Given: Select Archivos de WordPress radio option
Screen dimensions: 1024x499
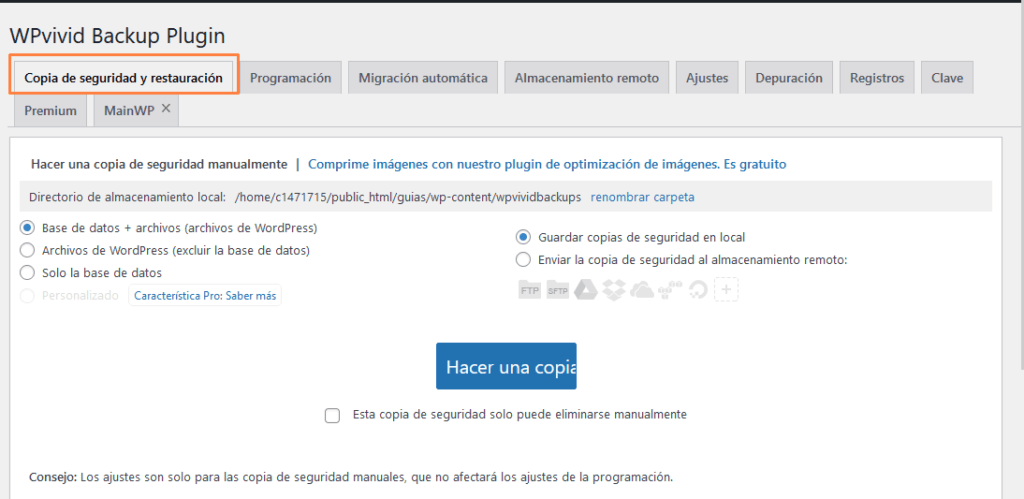Looking at the screenshot, I should click(x=27, y=250).
